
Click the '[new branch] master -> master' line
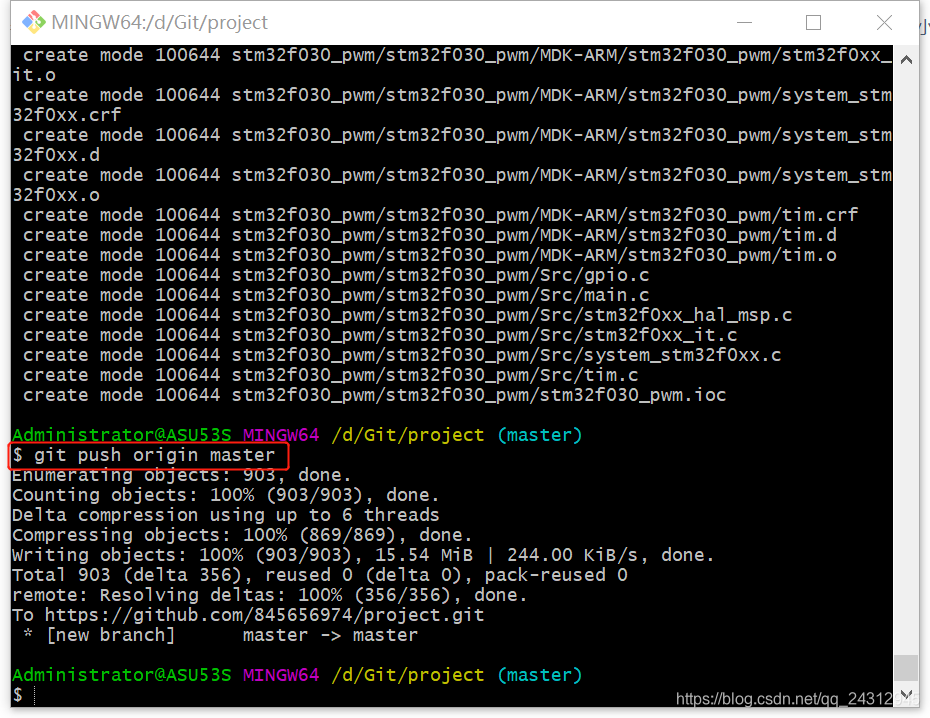coord(221,635)
